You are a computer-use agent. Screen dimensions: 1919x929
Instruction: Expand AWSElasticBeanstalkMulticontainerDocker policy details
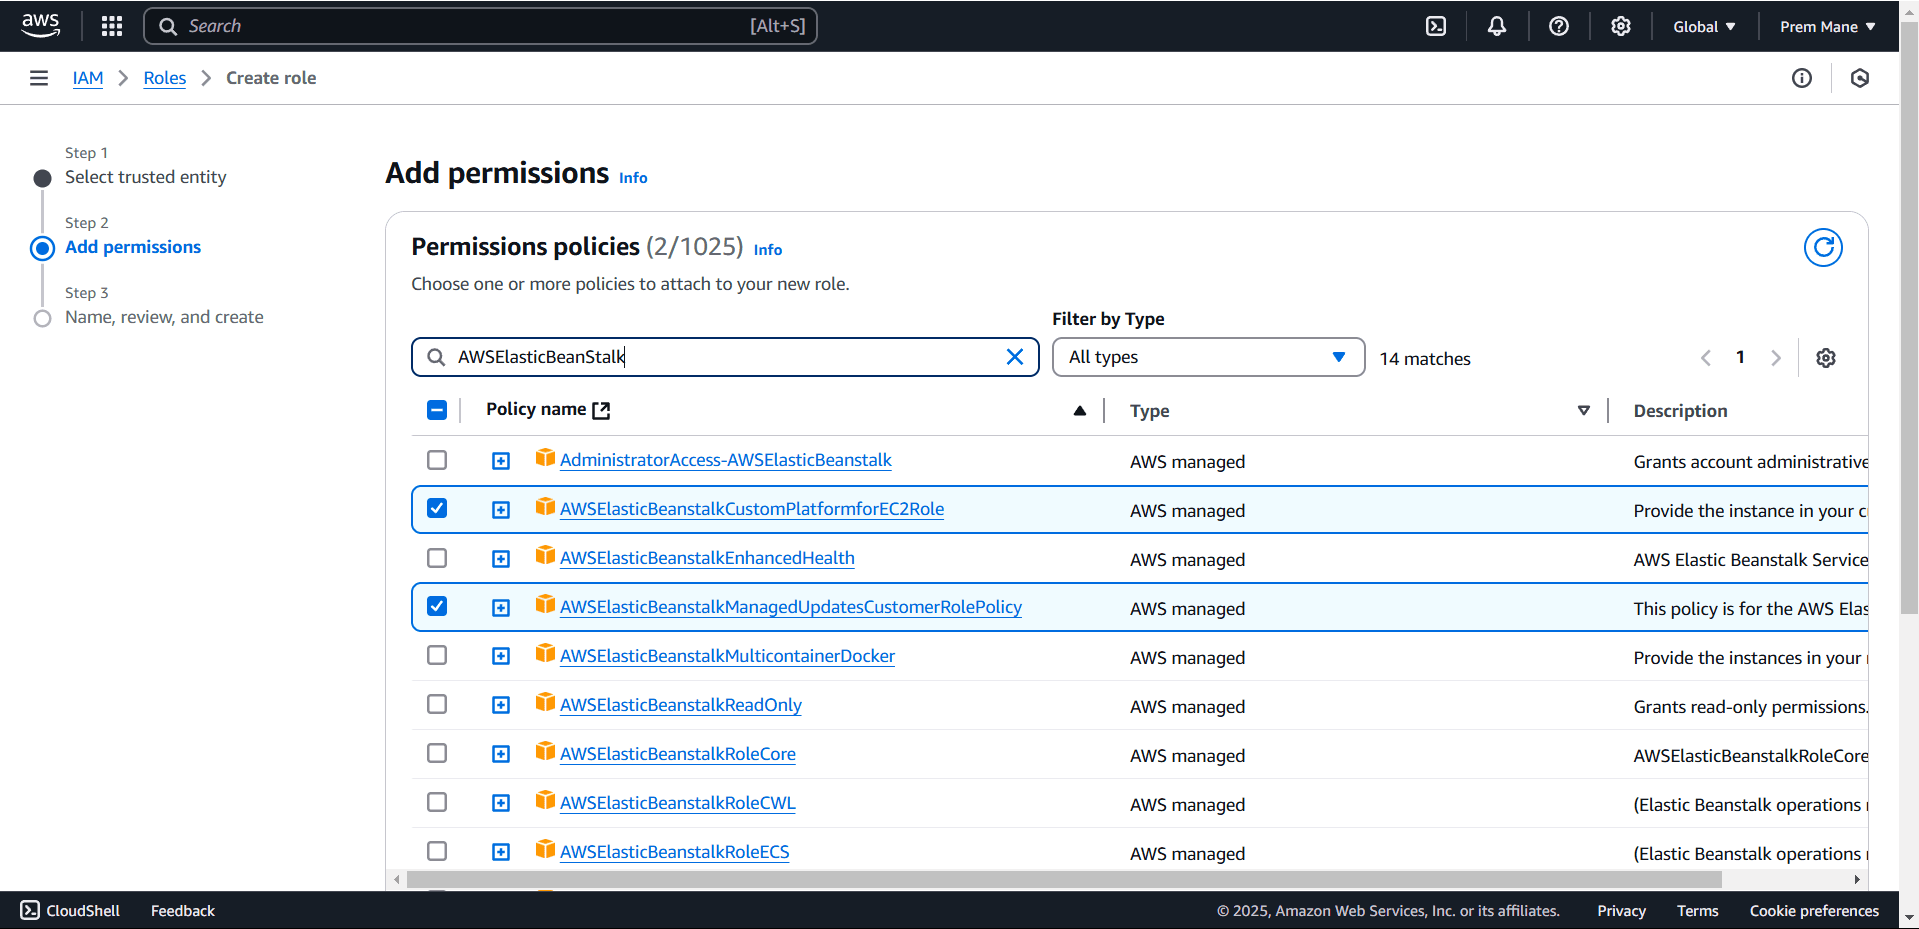(x=501, y=656)
